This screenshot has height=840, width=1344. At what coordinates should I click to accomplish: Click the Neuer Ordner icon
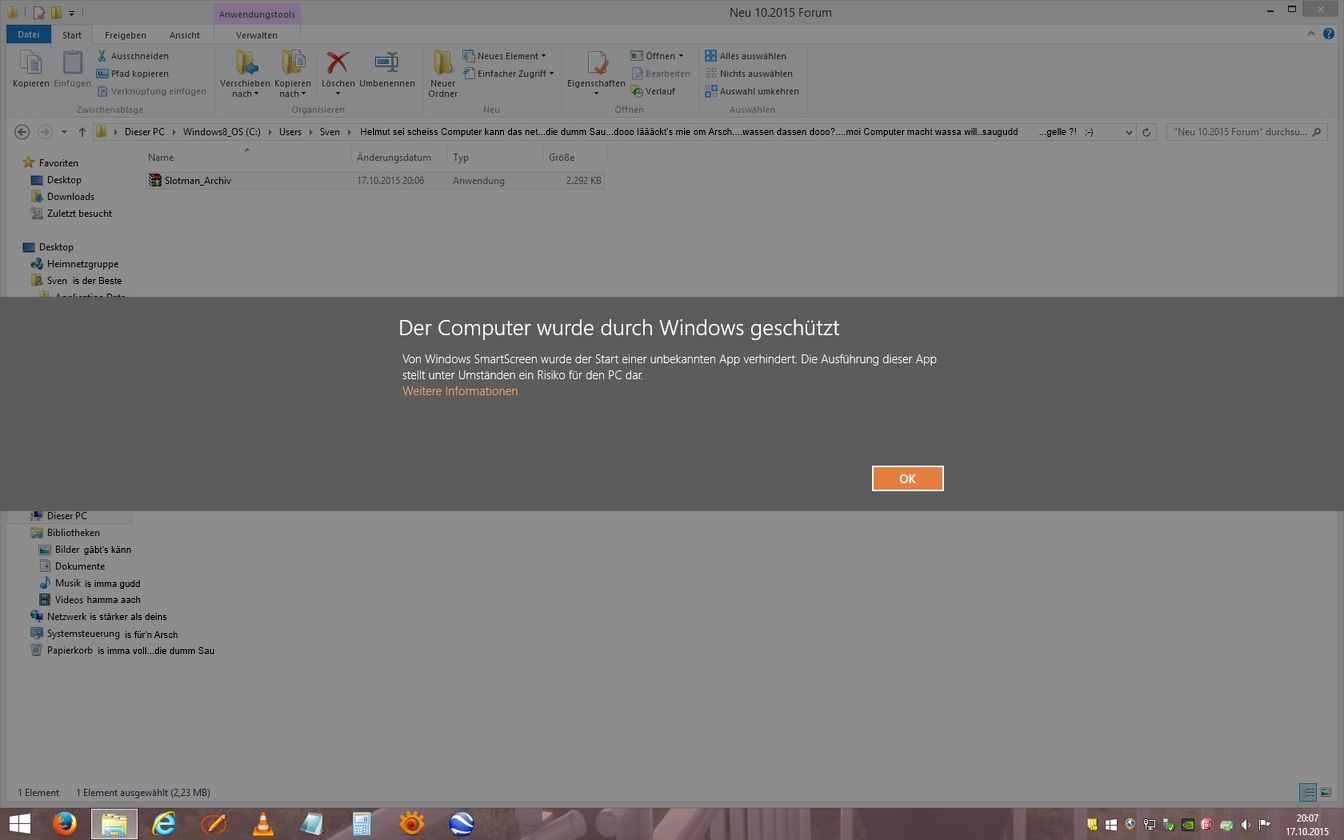click(x=443, y=73)
